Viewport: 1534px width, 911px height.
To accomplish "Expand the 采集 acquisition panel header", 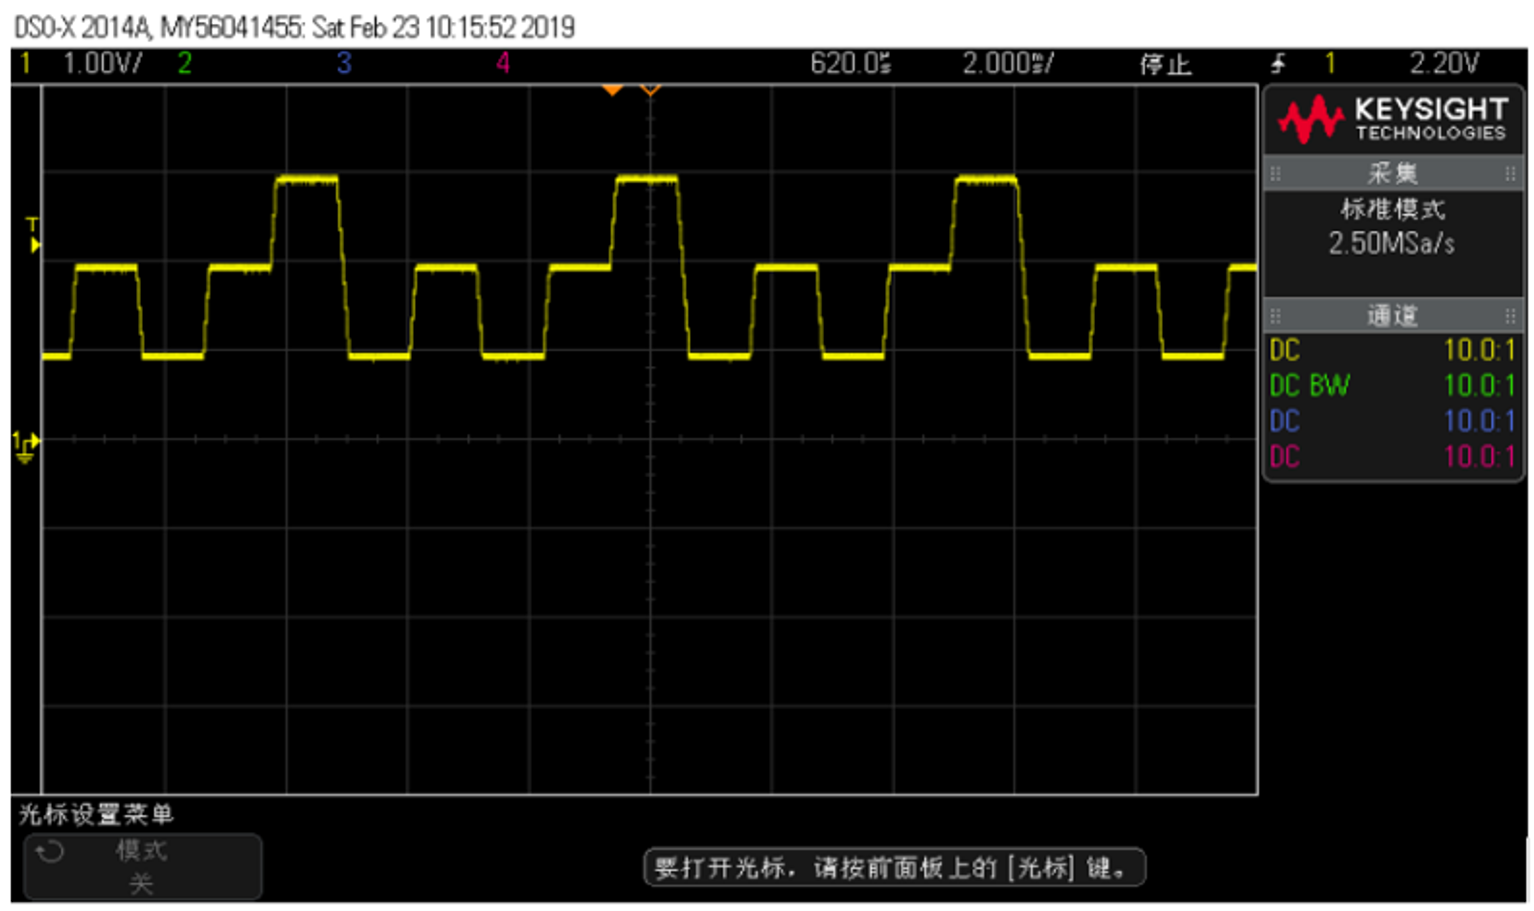I will point(1392,174).
